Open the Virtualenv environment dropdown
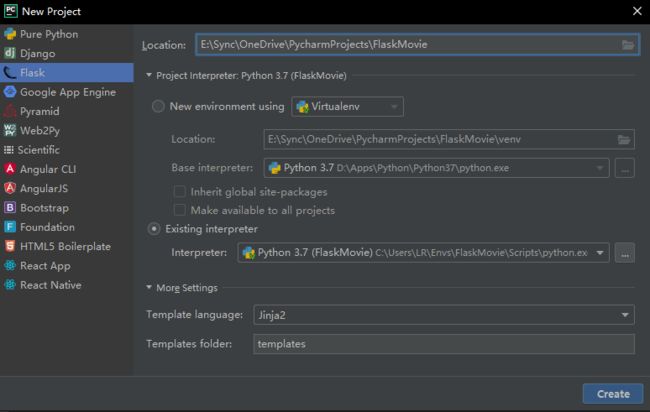This screenshot has width=650, height=412. (x=347, y=107)
